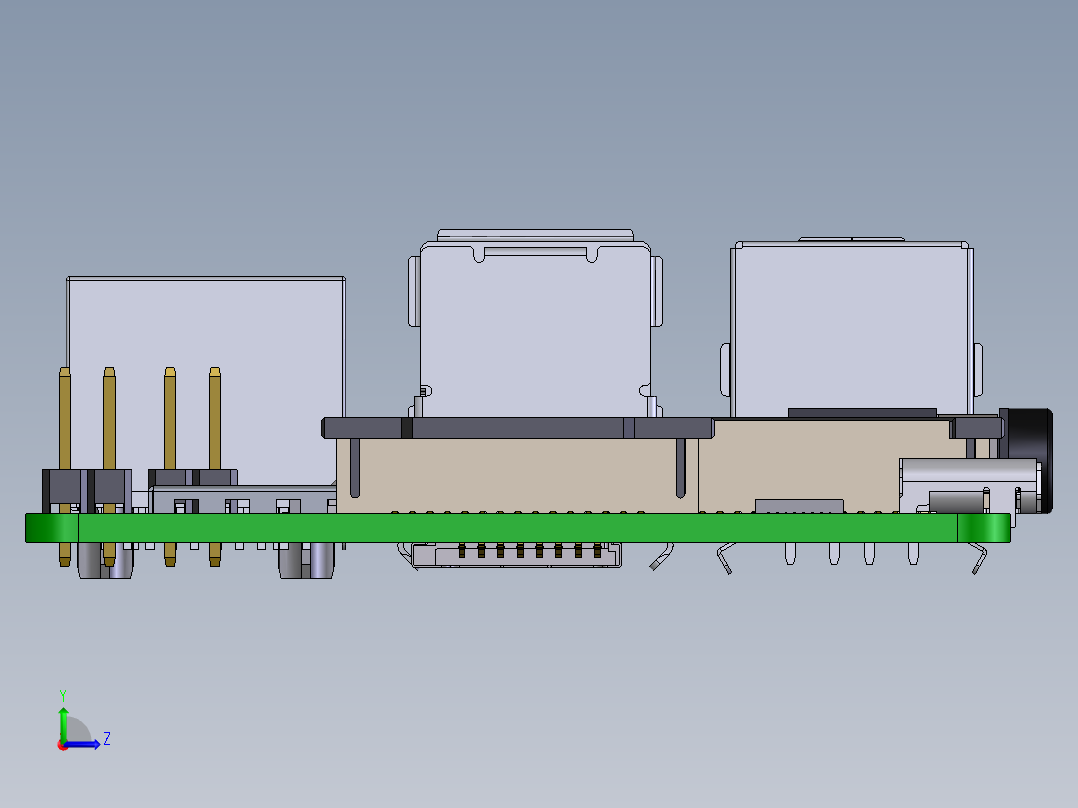Select the right metal connector shield housing
This screenshot has width=1078, height=808.
tap(851, 329)
